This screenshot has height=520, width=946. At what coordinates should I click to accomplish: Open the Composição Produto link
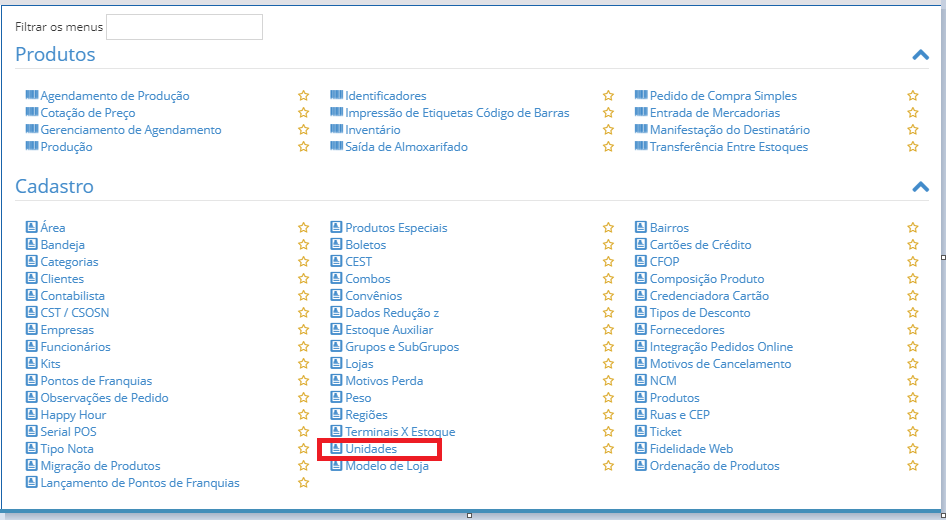point(707,279)
